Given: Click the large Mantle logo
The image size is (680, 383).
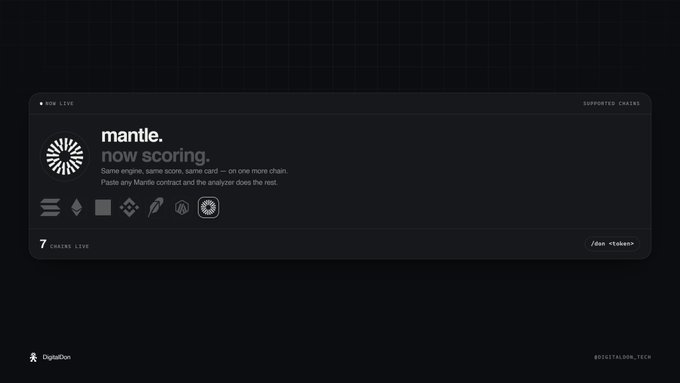Looking at the screenshot, I should [x=65, y=156].
